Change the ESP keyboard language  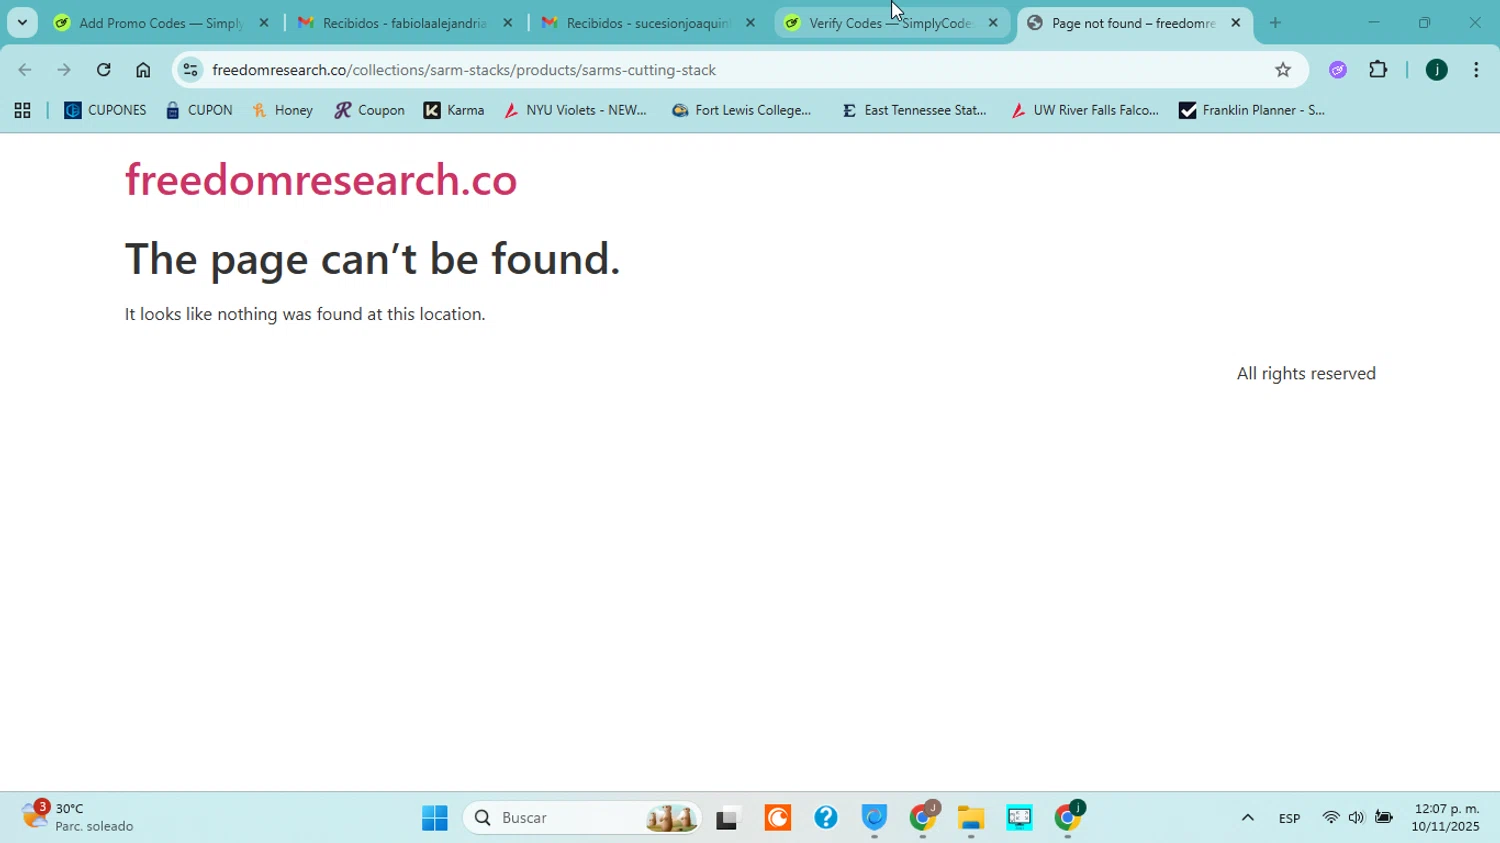(1289, 818)
